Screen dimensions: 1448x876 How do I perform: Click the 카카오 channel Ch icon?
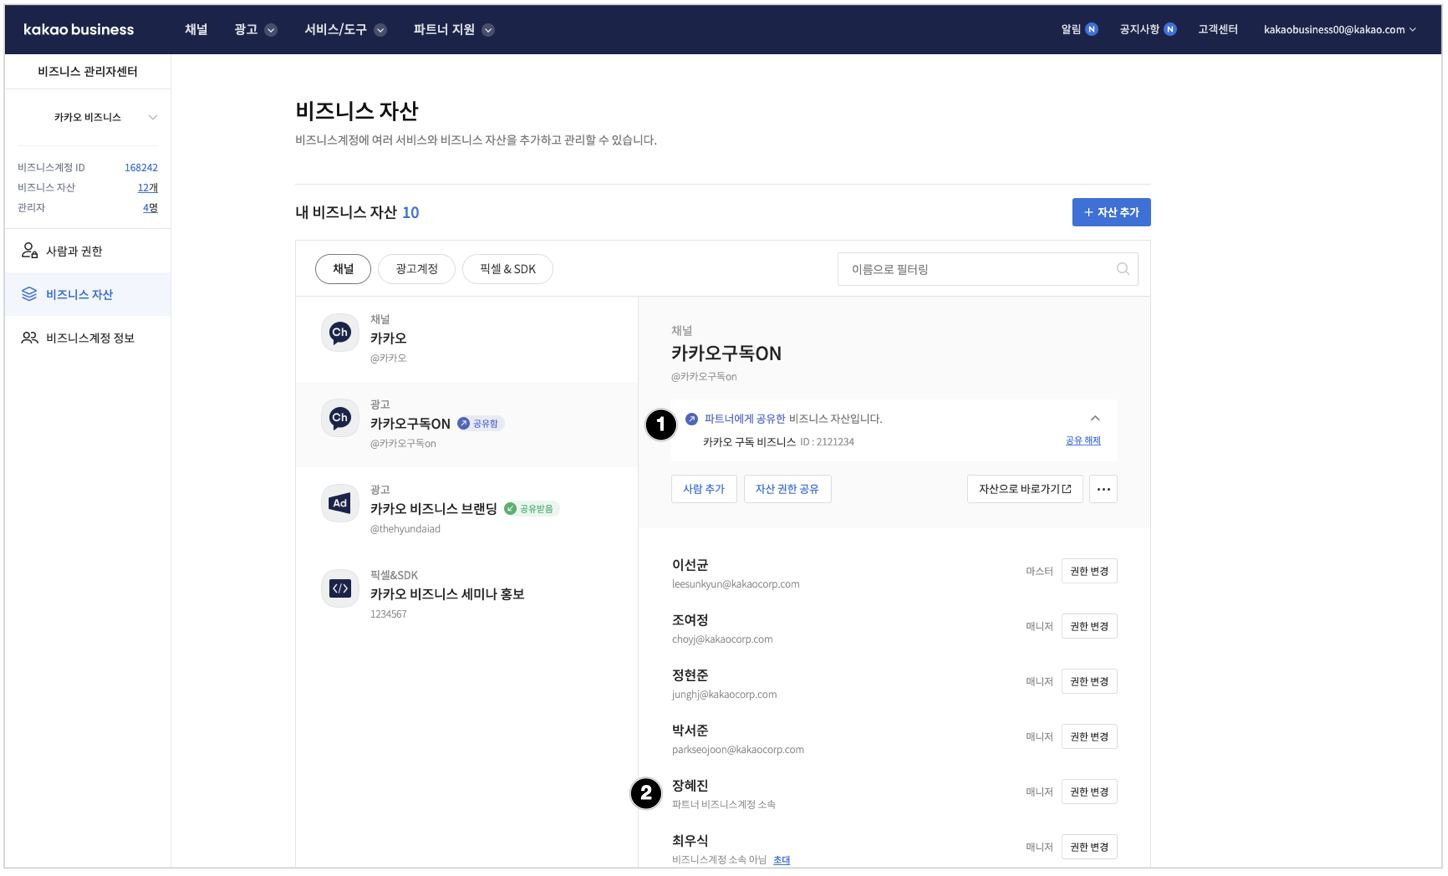click(x=340, y=333)
